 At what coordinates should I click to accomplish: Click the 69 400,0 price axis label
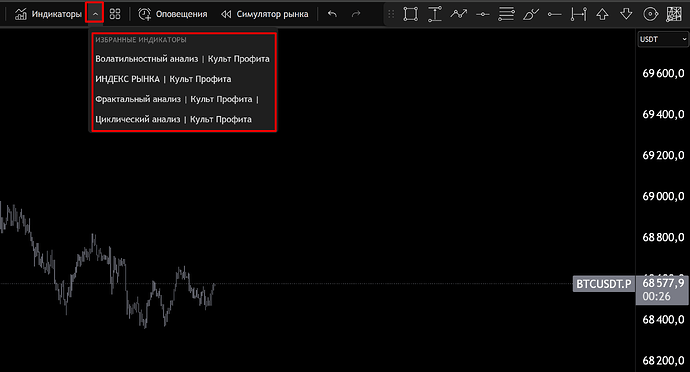pos(663,114)
